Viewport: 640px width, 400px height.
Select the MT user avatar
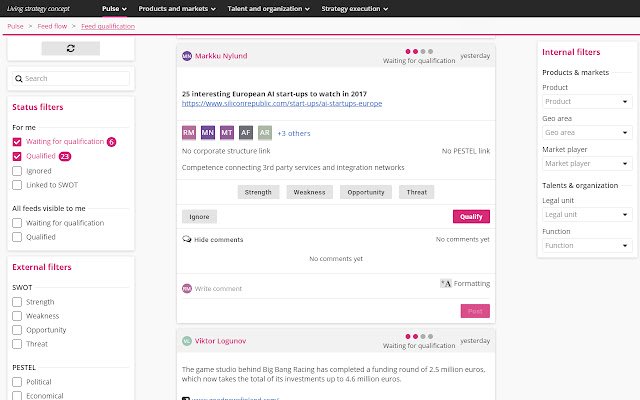point(227,133)
